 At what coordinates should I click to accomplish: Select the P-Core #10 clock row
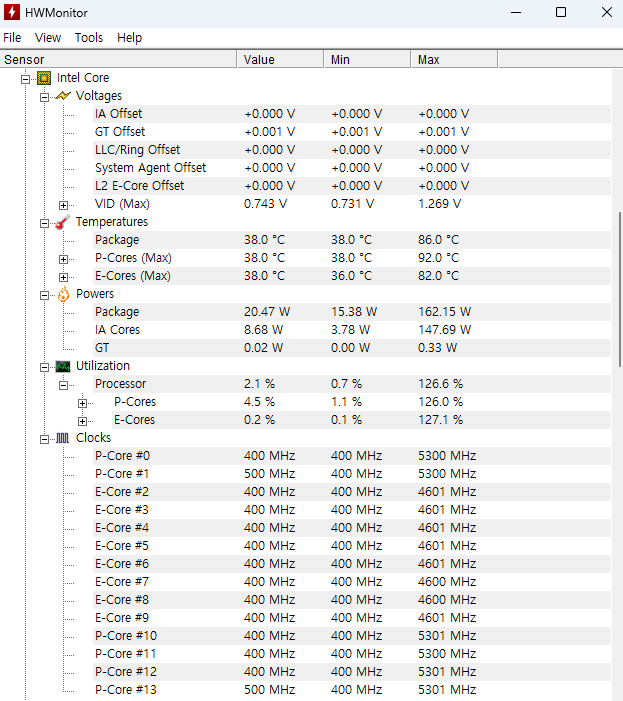pyautogui.click(x=352, y=636)
